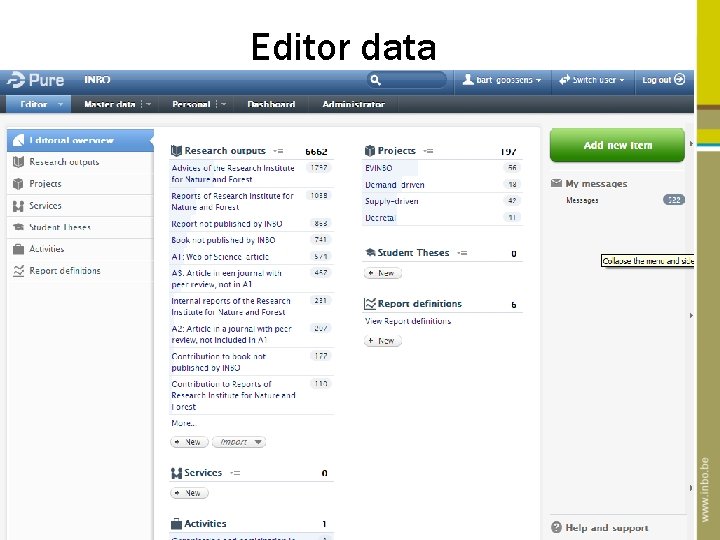Click the Log out button
The image size is (720, 540).
click(664, 80)
